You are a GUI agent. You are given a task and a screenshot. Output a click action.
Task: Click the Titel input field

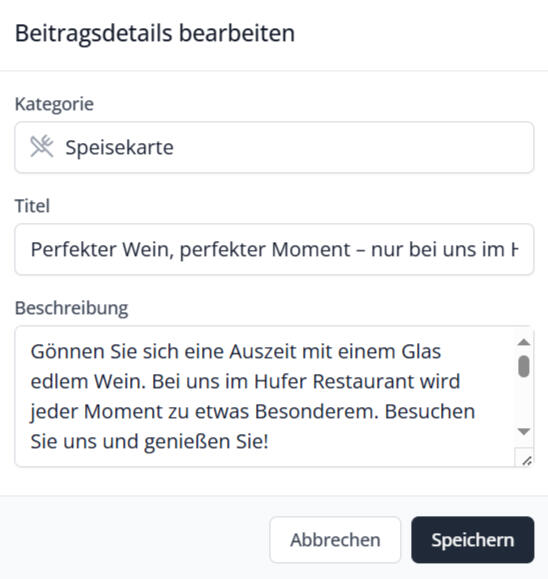tap(274, 249)
